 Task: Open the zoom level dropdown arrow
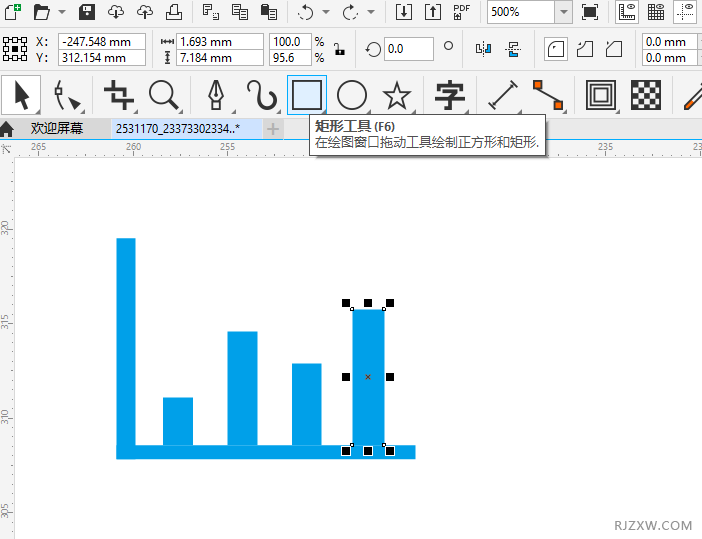coord(564,12)
